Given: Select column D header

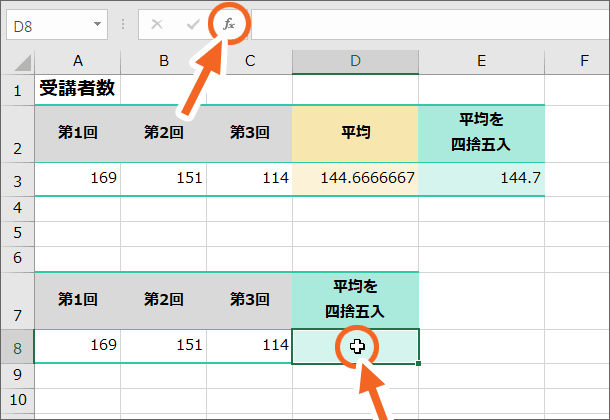Looking at the screenshot, I should 356,61.
